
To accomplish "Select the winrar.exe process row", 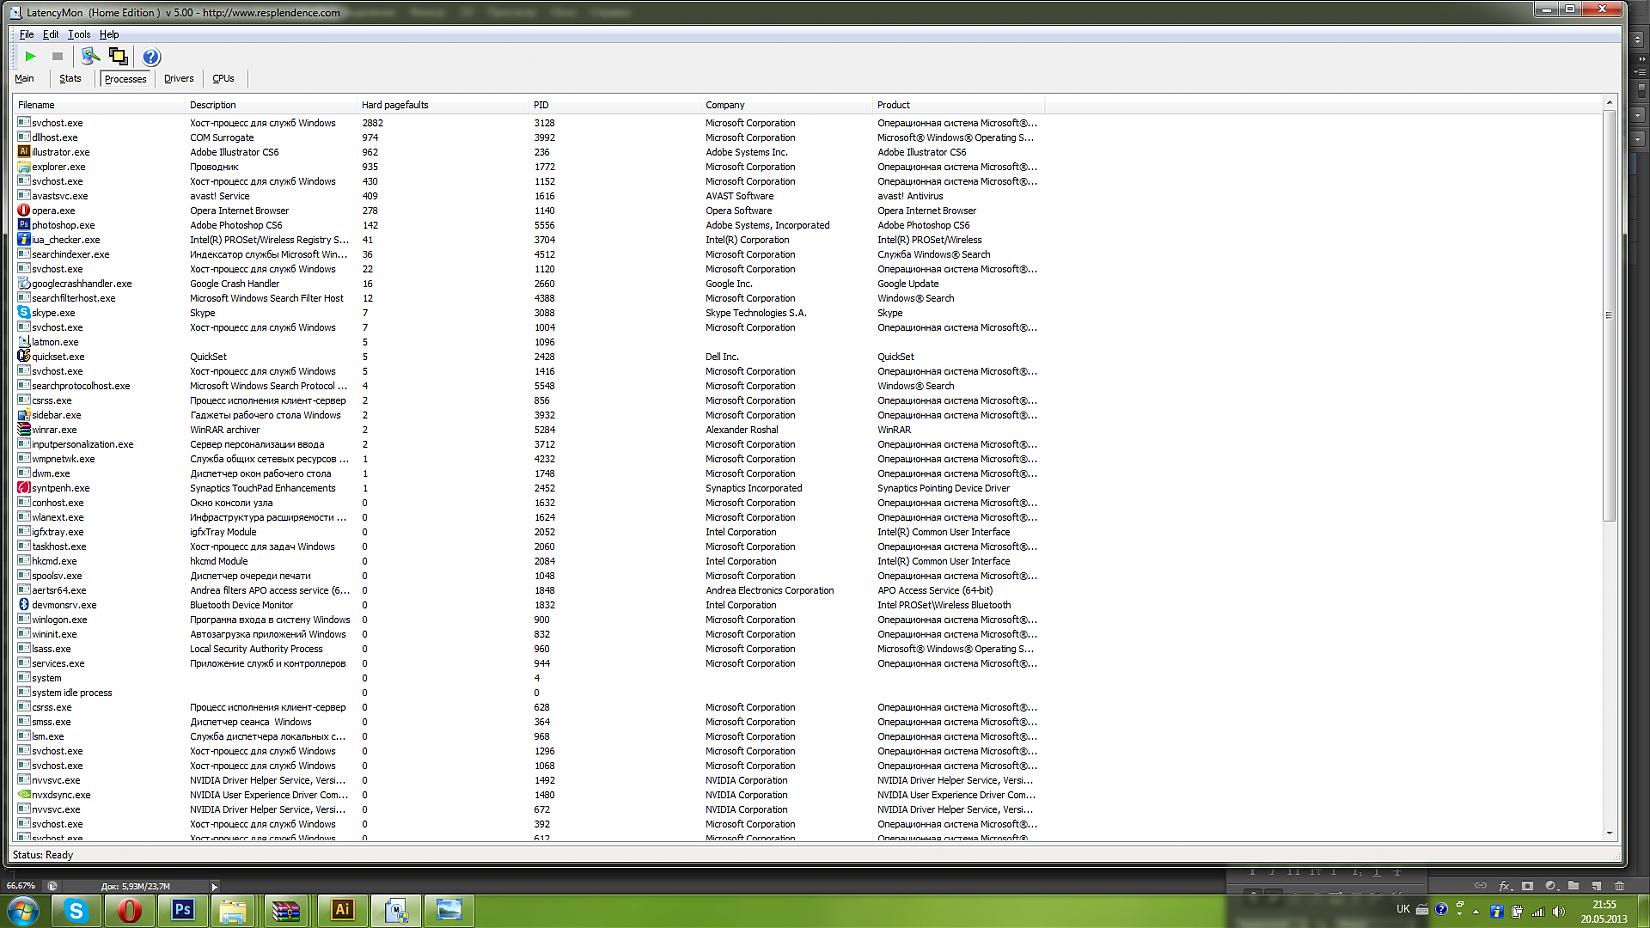I will (x=530, y=430).
